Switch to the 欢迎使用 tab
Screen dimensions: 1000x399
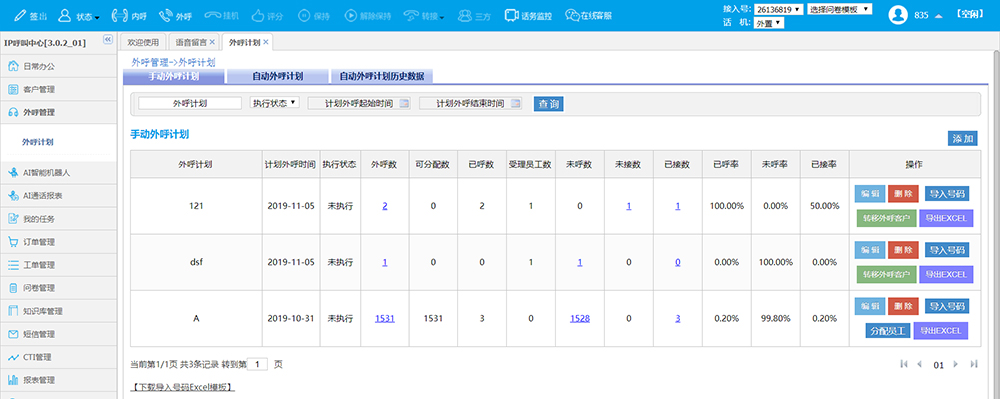coord(143,42)
